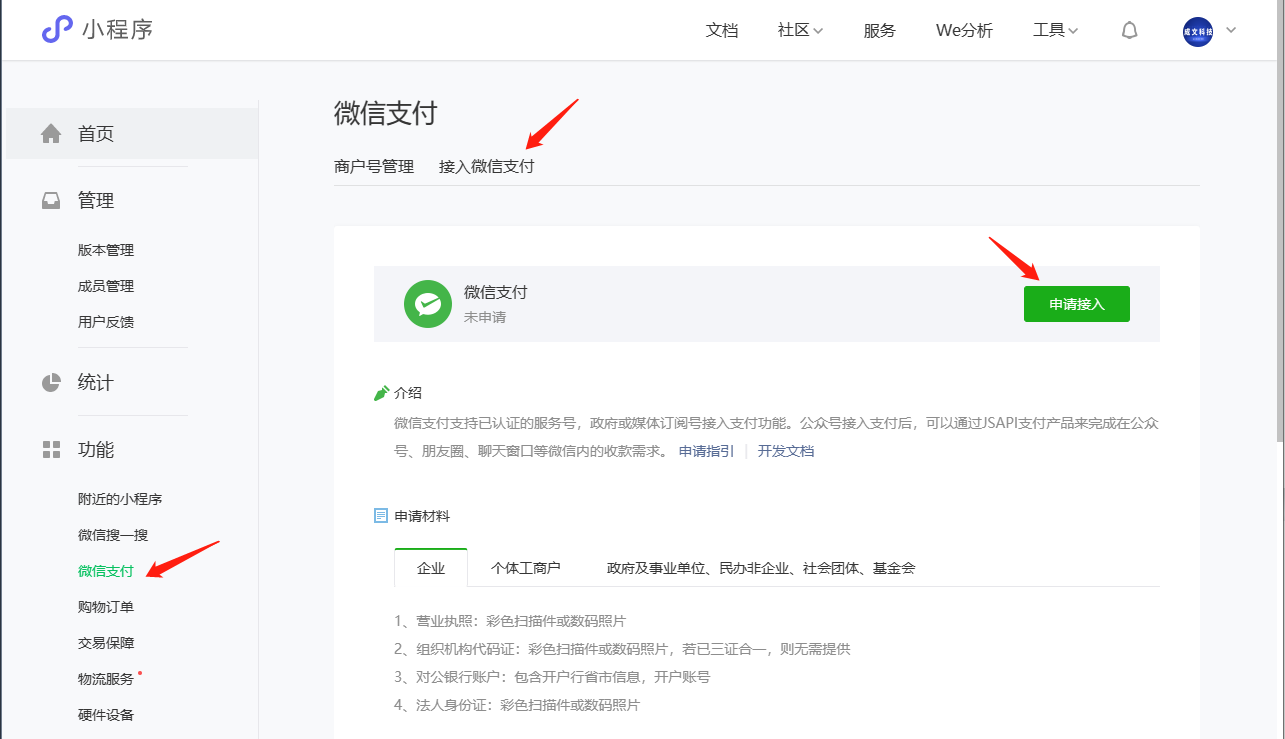Open 硬件设备 in sidebar
The width and height of the screenshot is (1285, 739).
(x=106, y=715)
